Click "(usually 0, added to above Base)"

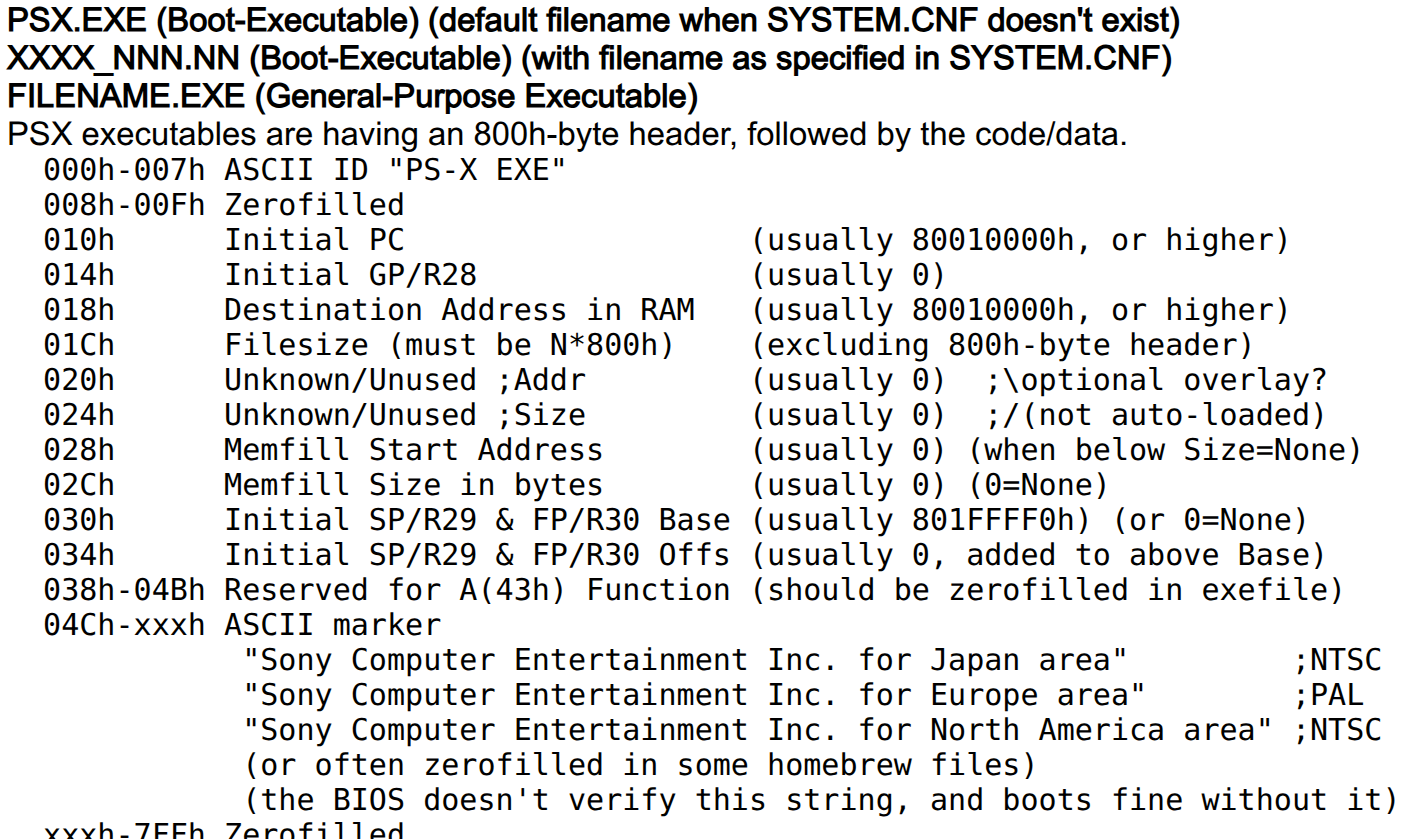point(1039,555)
